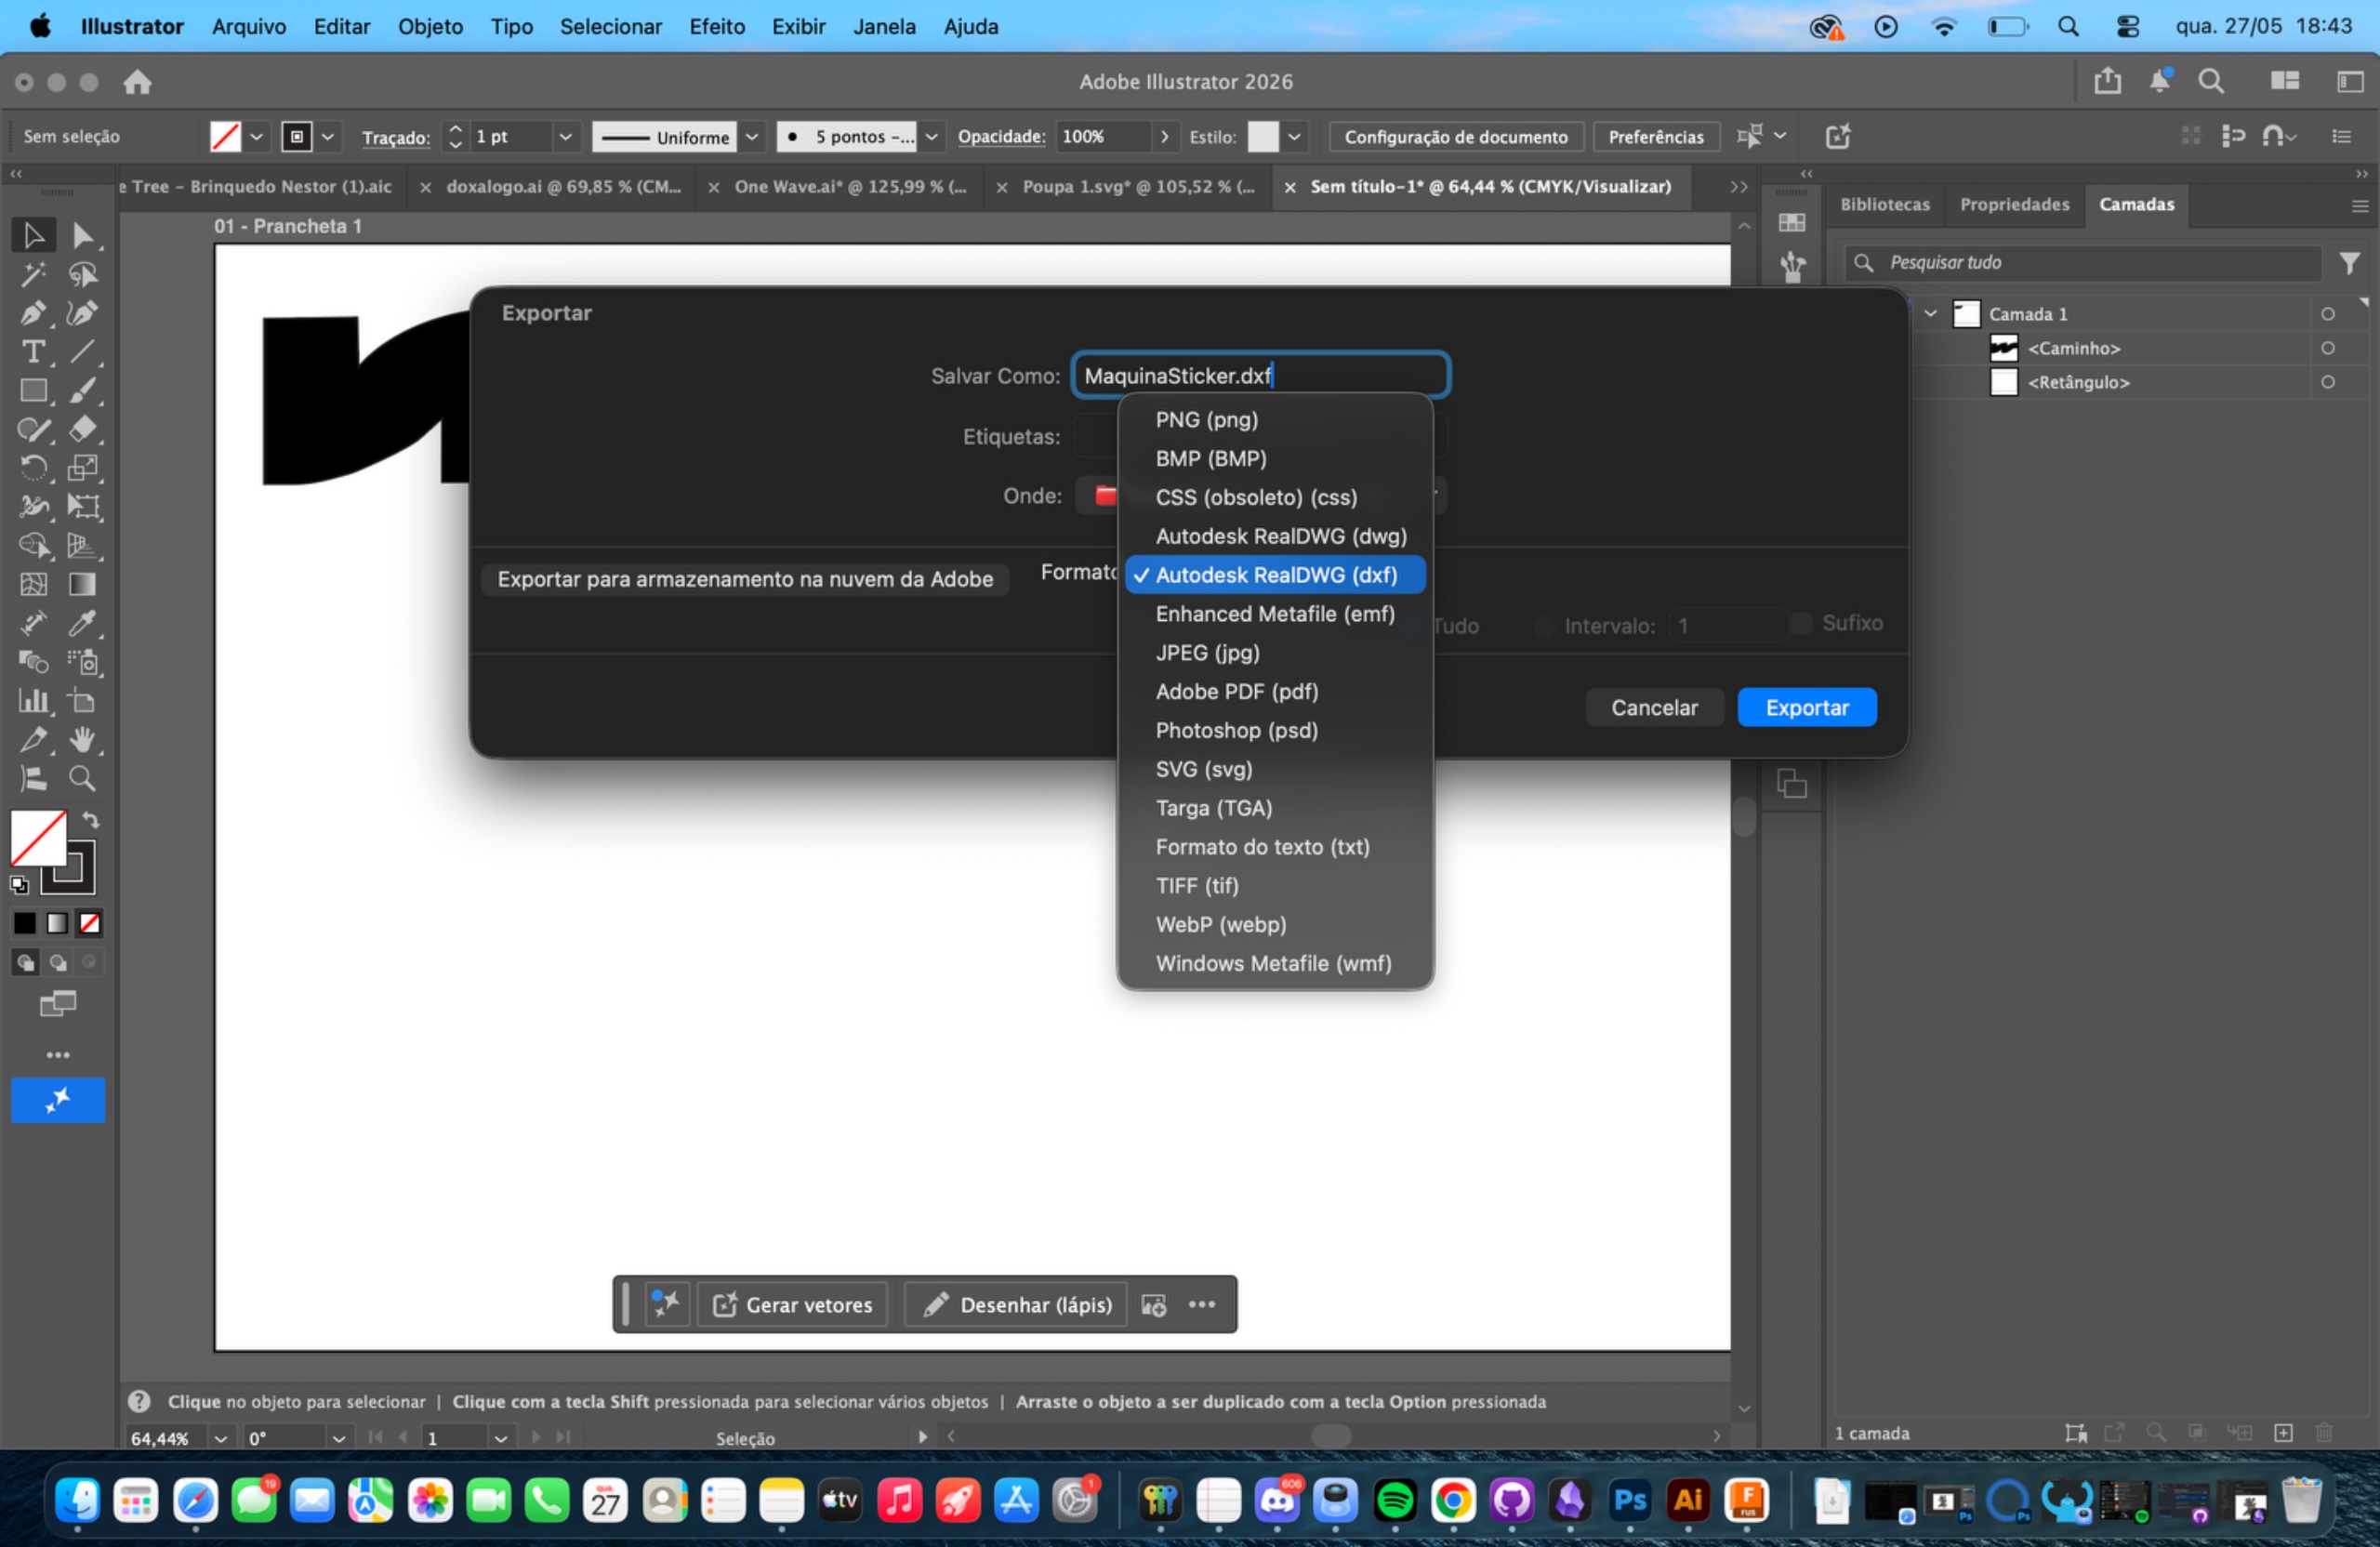Open the artboard number dropdown
Viewport: 2380px width, 1547px height.
[500, 1438]
